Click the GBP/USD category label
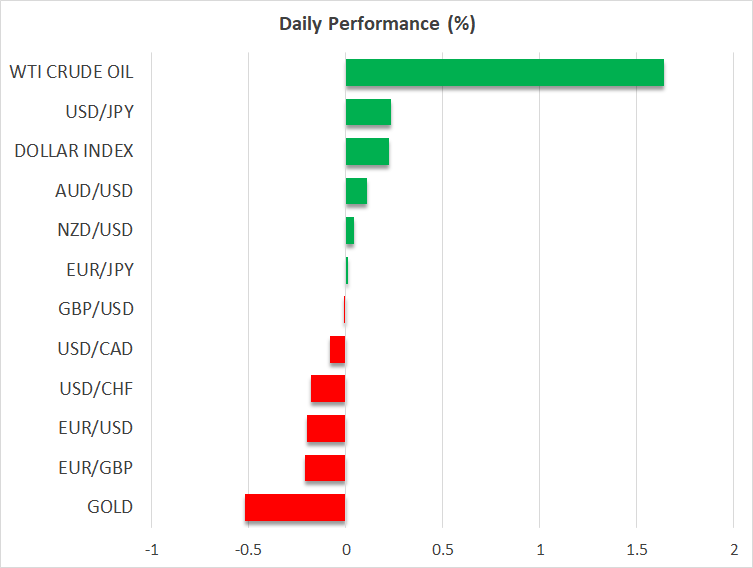The height and width of the screenshot is (568, 753). [96, 309]
